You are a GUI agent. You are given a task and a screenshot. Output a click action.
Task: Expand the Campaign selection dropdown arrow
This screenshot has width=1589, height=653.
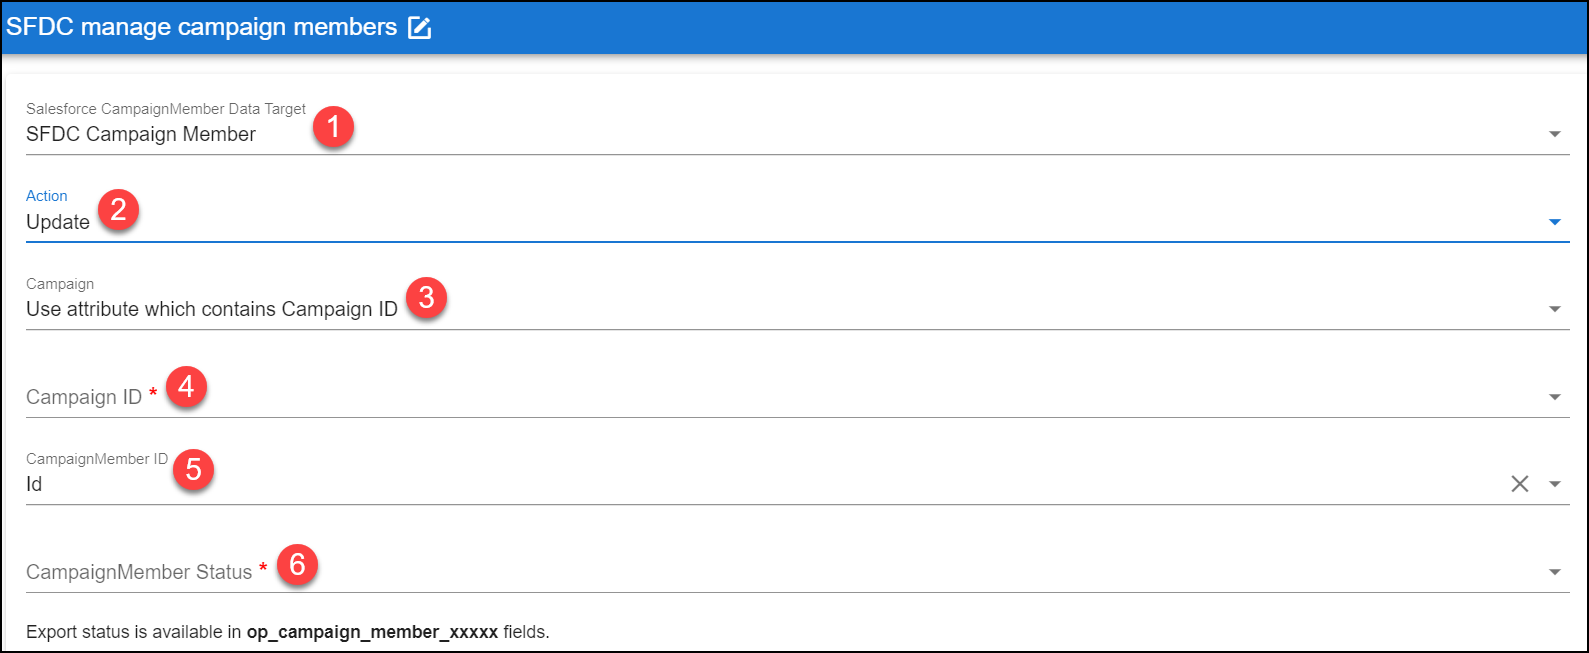(x=1554, y=309)
